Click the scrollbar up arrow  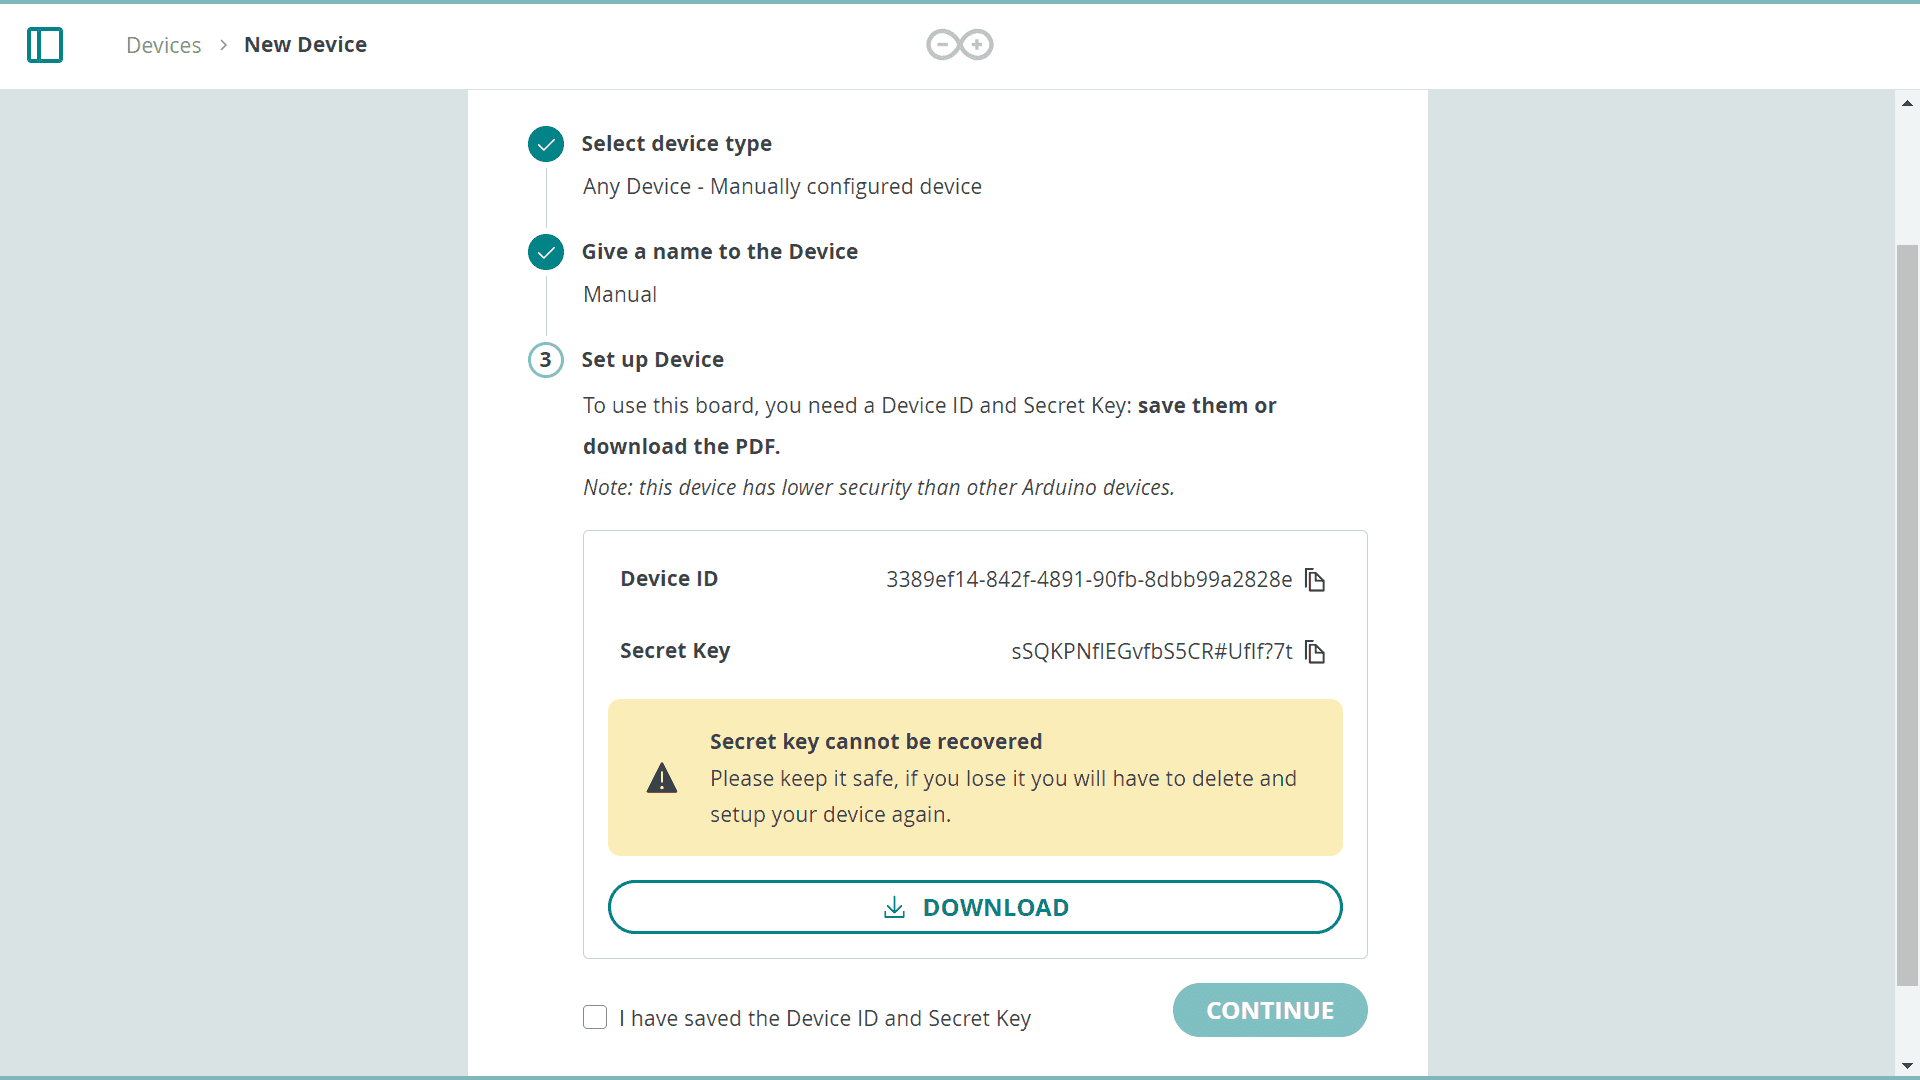(x=1907, y=103)
